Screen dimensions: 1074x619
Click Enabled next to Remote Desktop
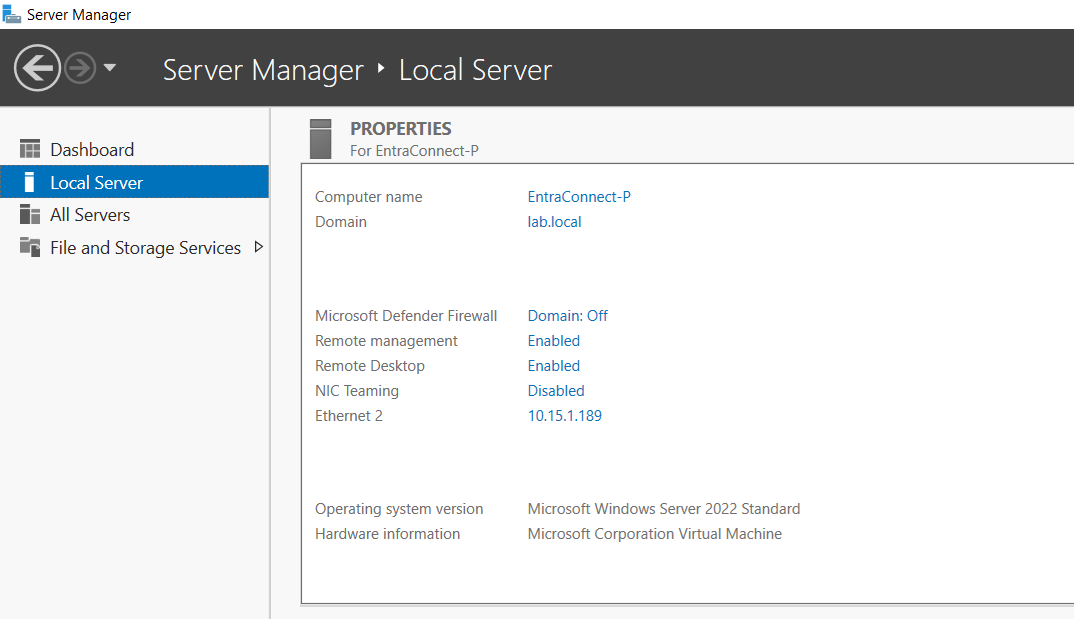click(553, 366)
